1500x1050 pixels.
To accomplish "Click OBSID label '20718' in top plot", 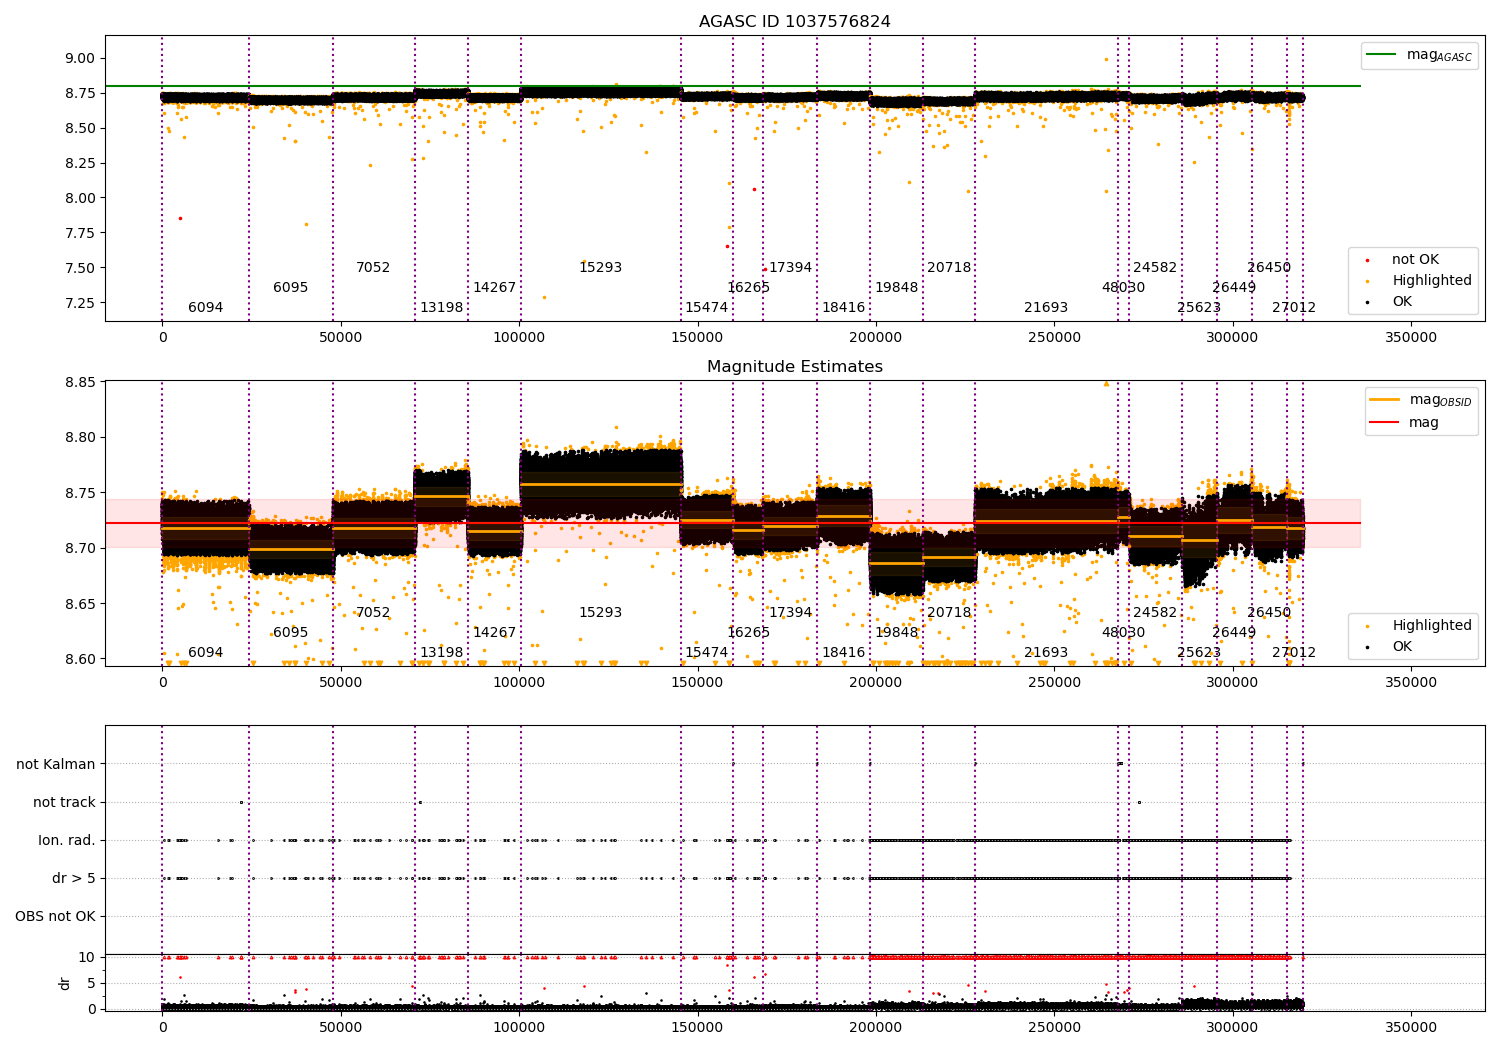I will (x=949, y=268).
